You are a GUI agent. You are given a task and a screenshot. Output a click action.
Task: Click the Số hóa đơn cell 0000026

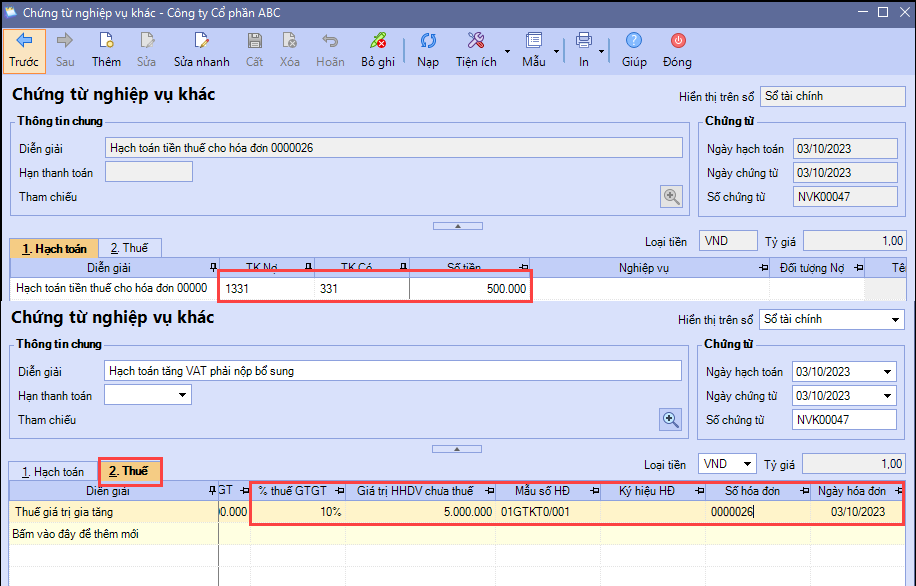coord(731,512)
